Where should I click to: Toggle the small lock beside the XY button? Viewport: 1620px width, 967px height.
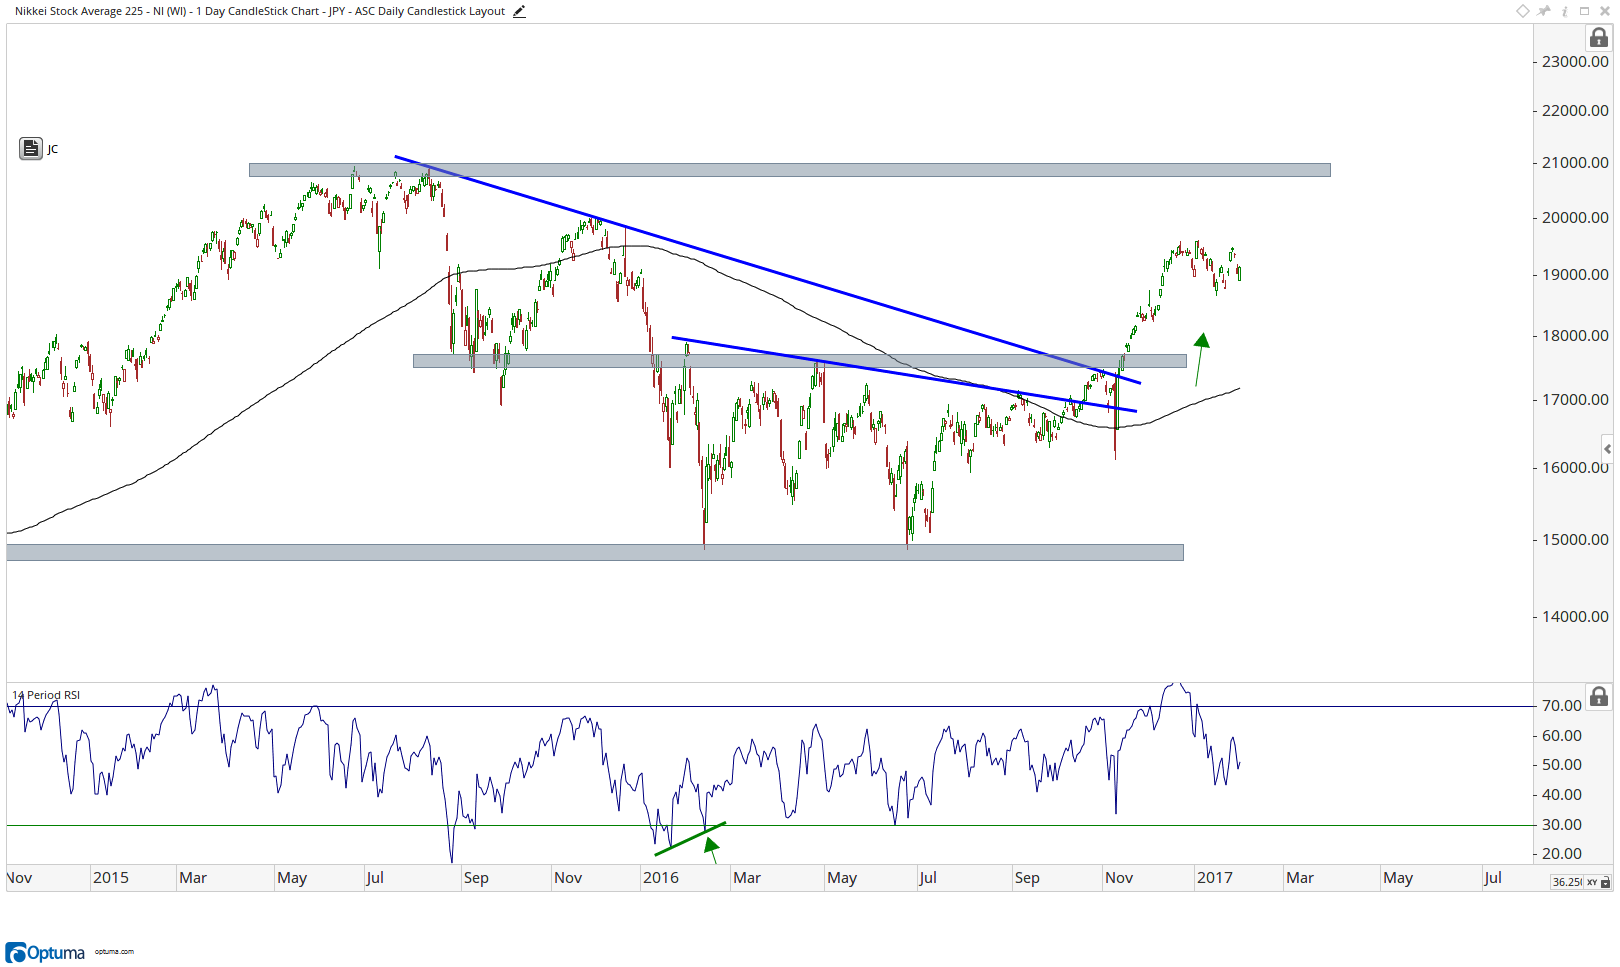(x=1606, y=882)
